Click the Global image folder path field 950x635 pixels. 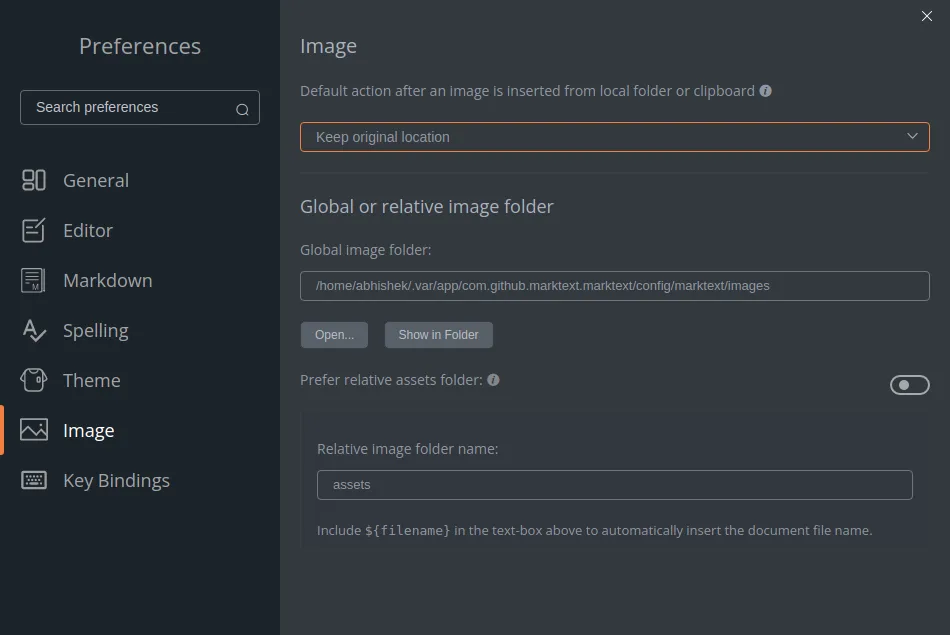(614, 285)
